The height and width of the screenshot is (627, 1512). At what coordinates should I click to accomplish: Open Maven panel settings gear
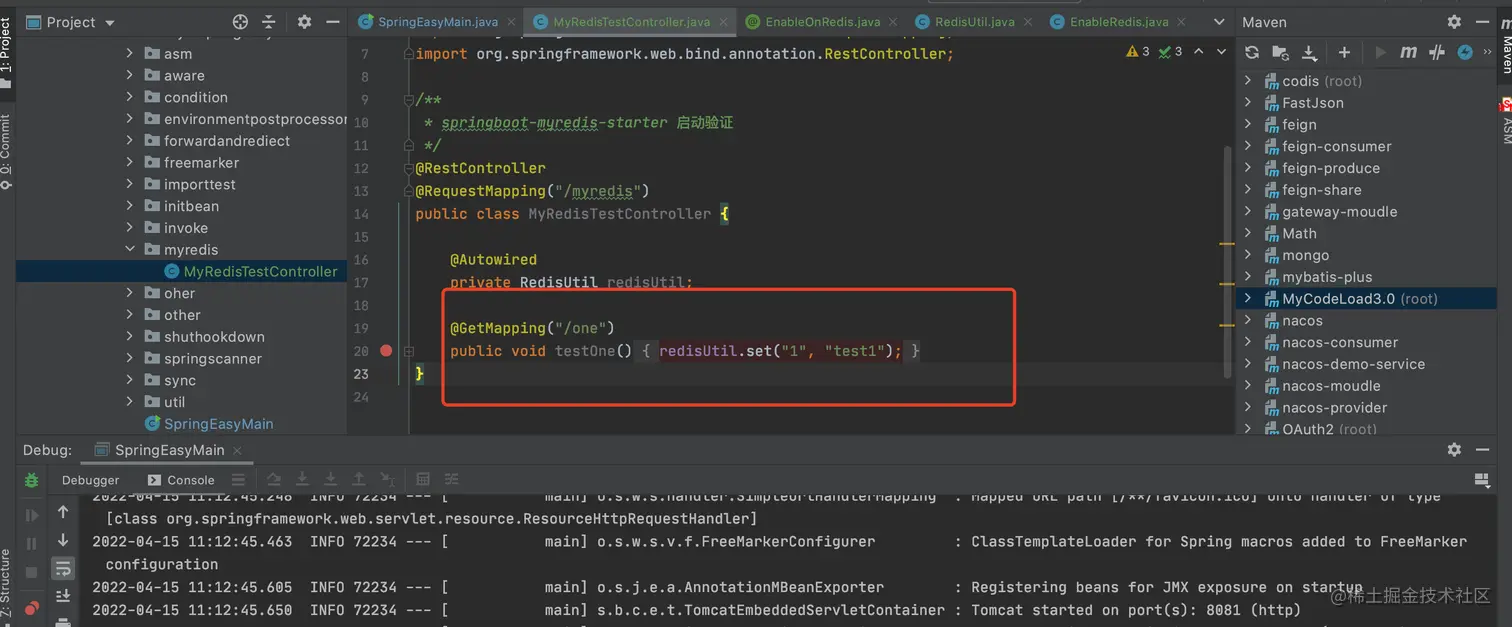pos(1453,22)
